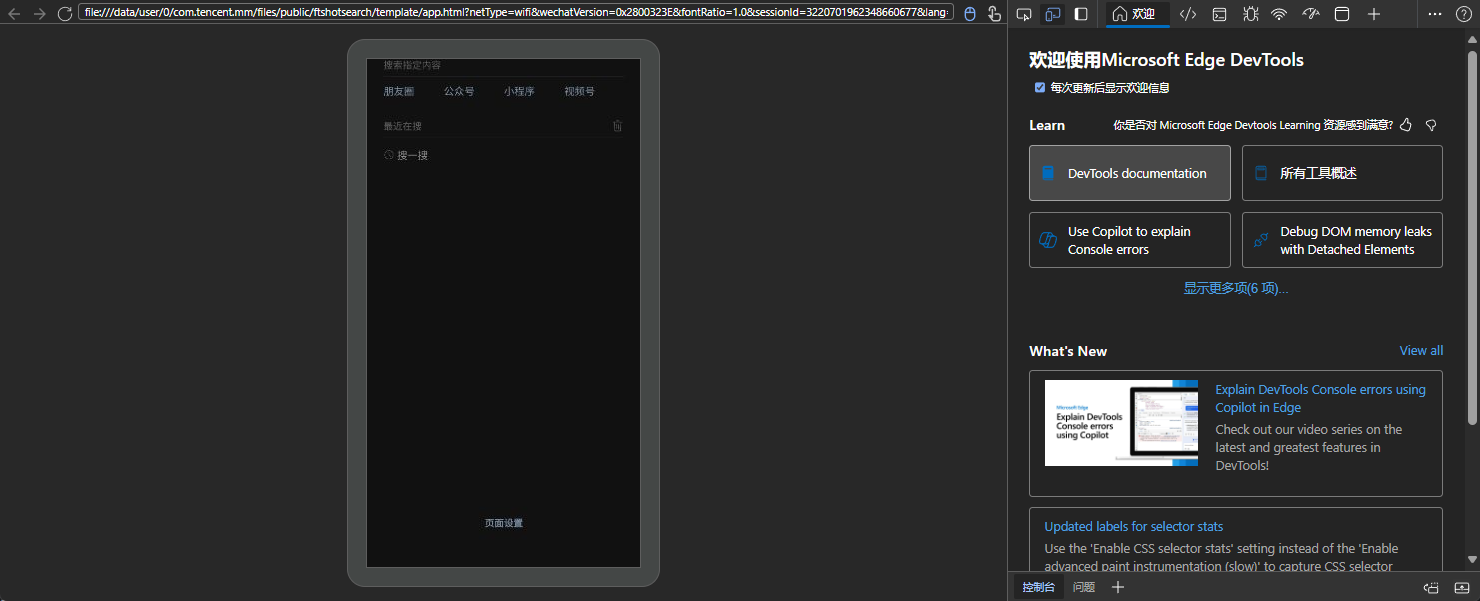1480x601 pixels.
Task: Open the Performance gauge icon panel
Action: click(x=1311, y=14)
